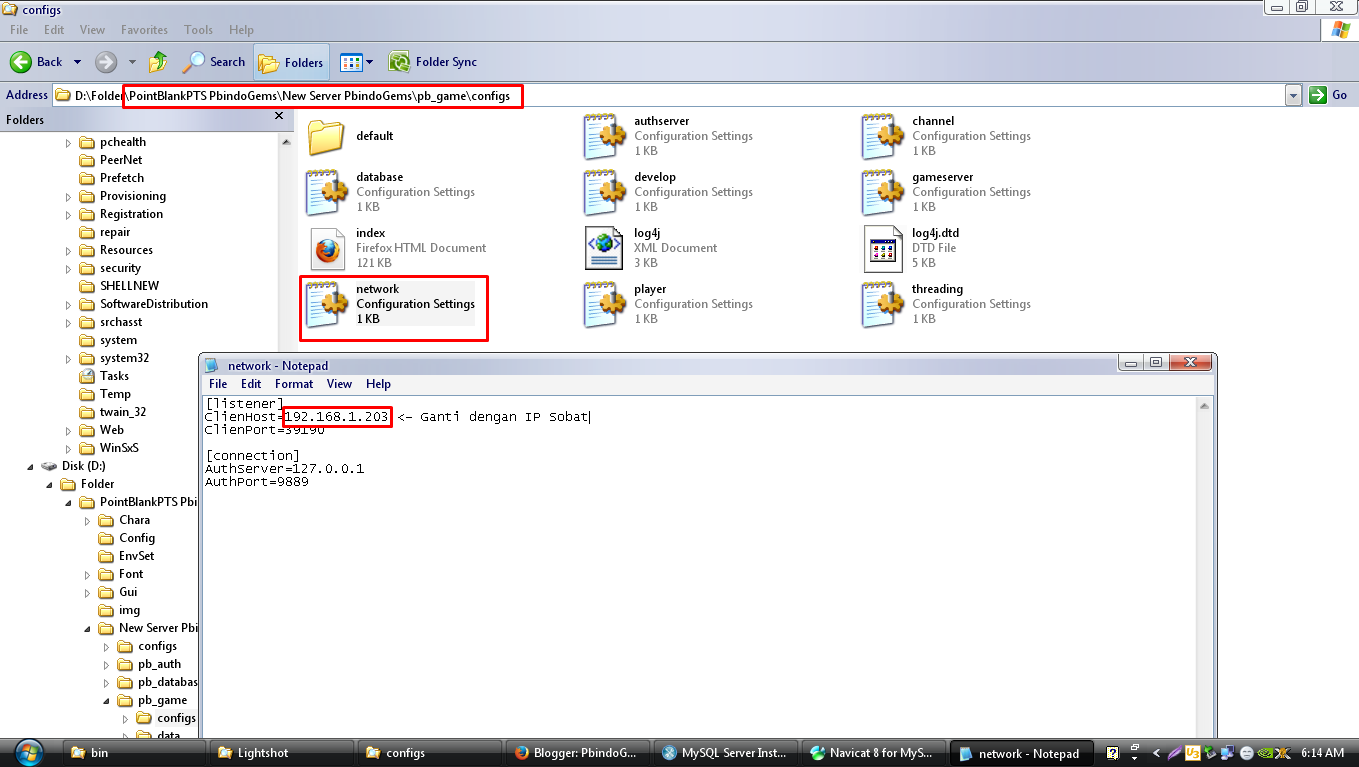Open the Search tool
1359x767 pixels.
pos(215,62)
